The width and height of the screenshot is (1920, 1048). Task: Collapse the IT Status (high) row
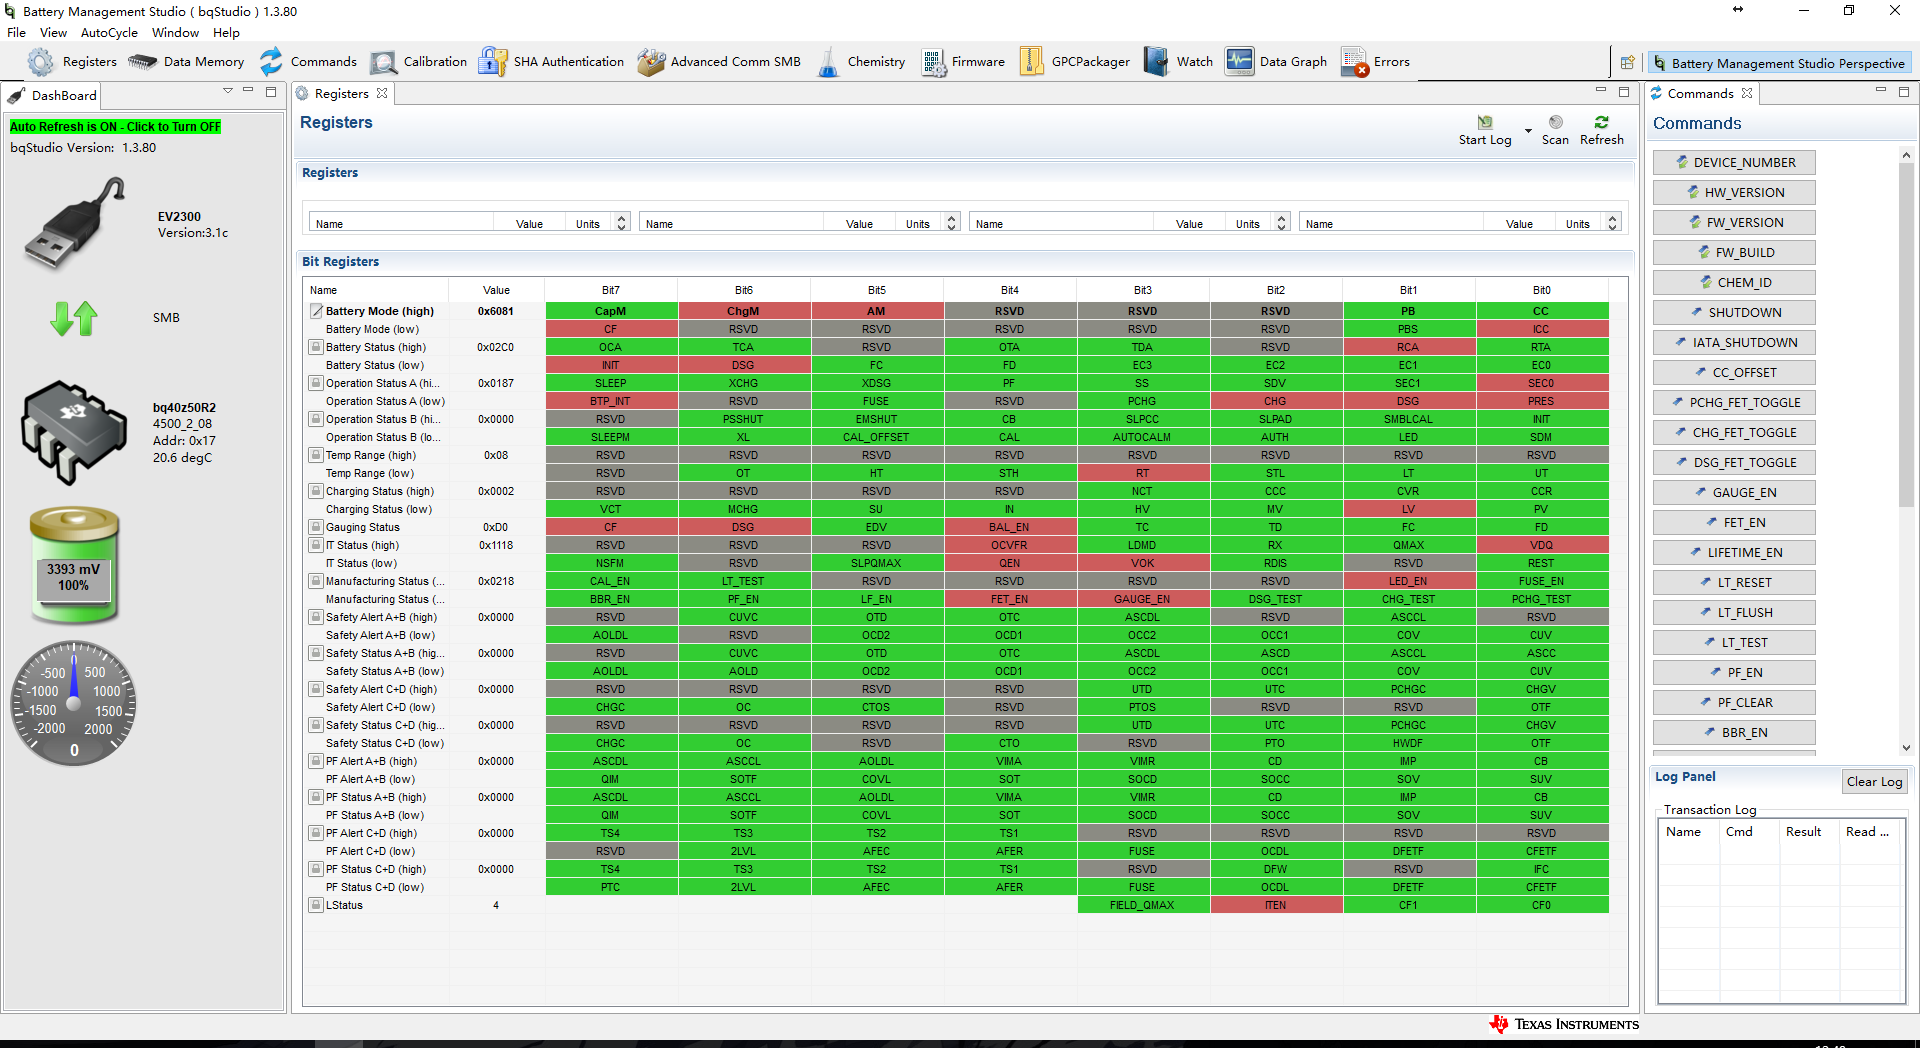click(316, 545)
